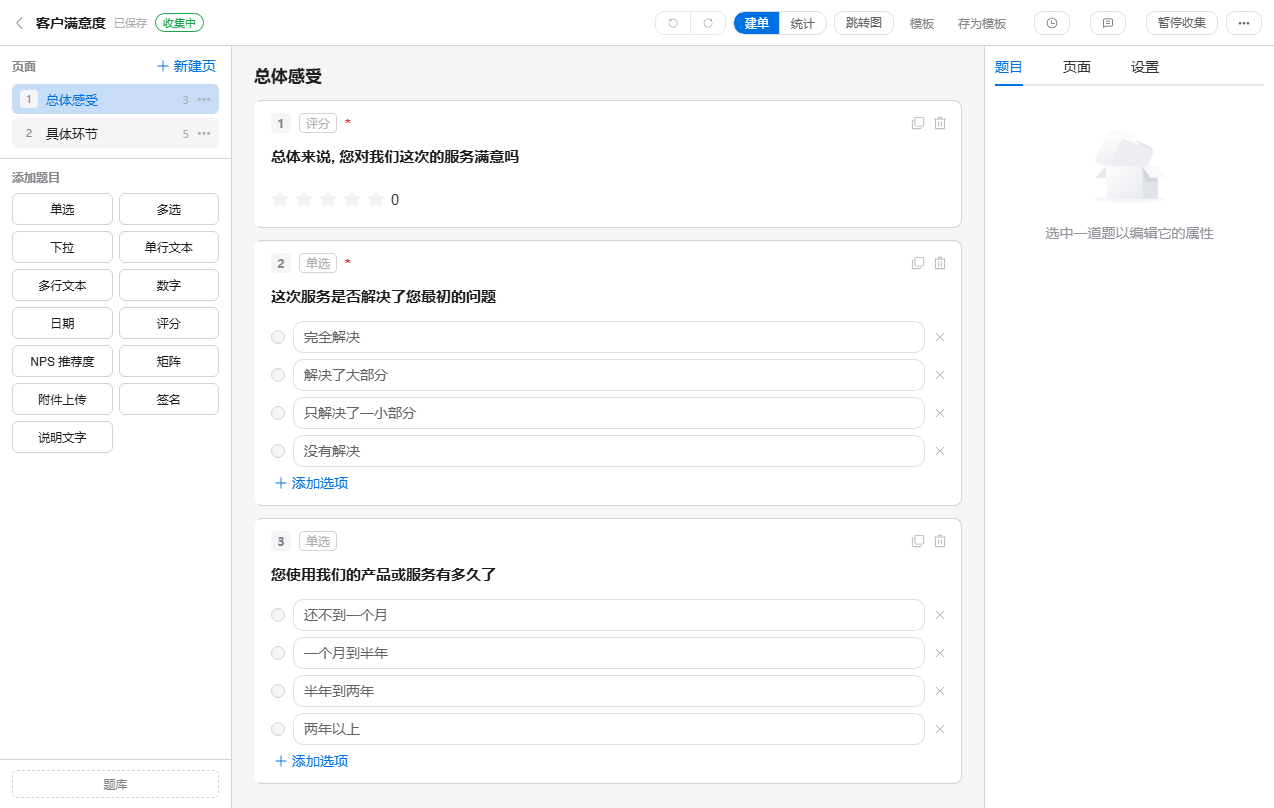Add a 说明文字 block

[62, 437]
